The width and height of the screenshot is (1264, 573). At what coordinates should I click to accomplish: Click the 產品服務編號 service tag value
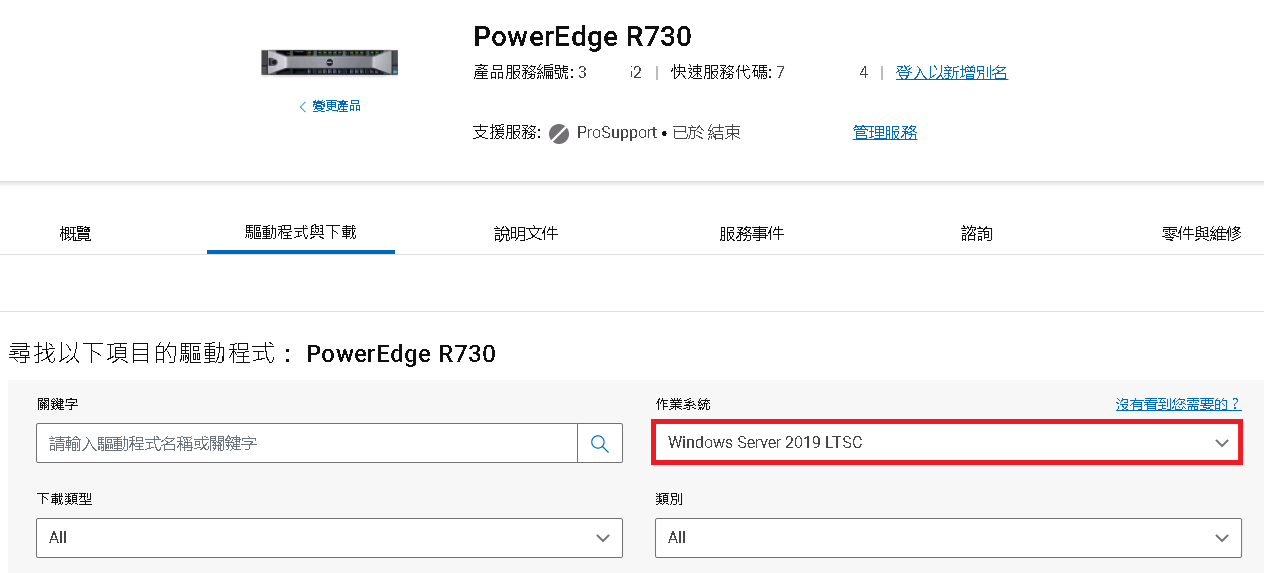[x=610, y=72]
